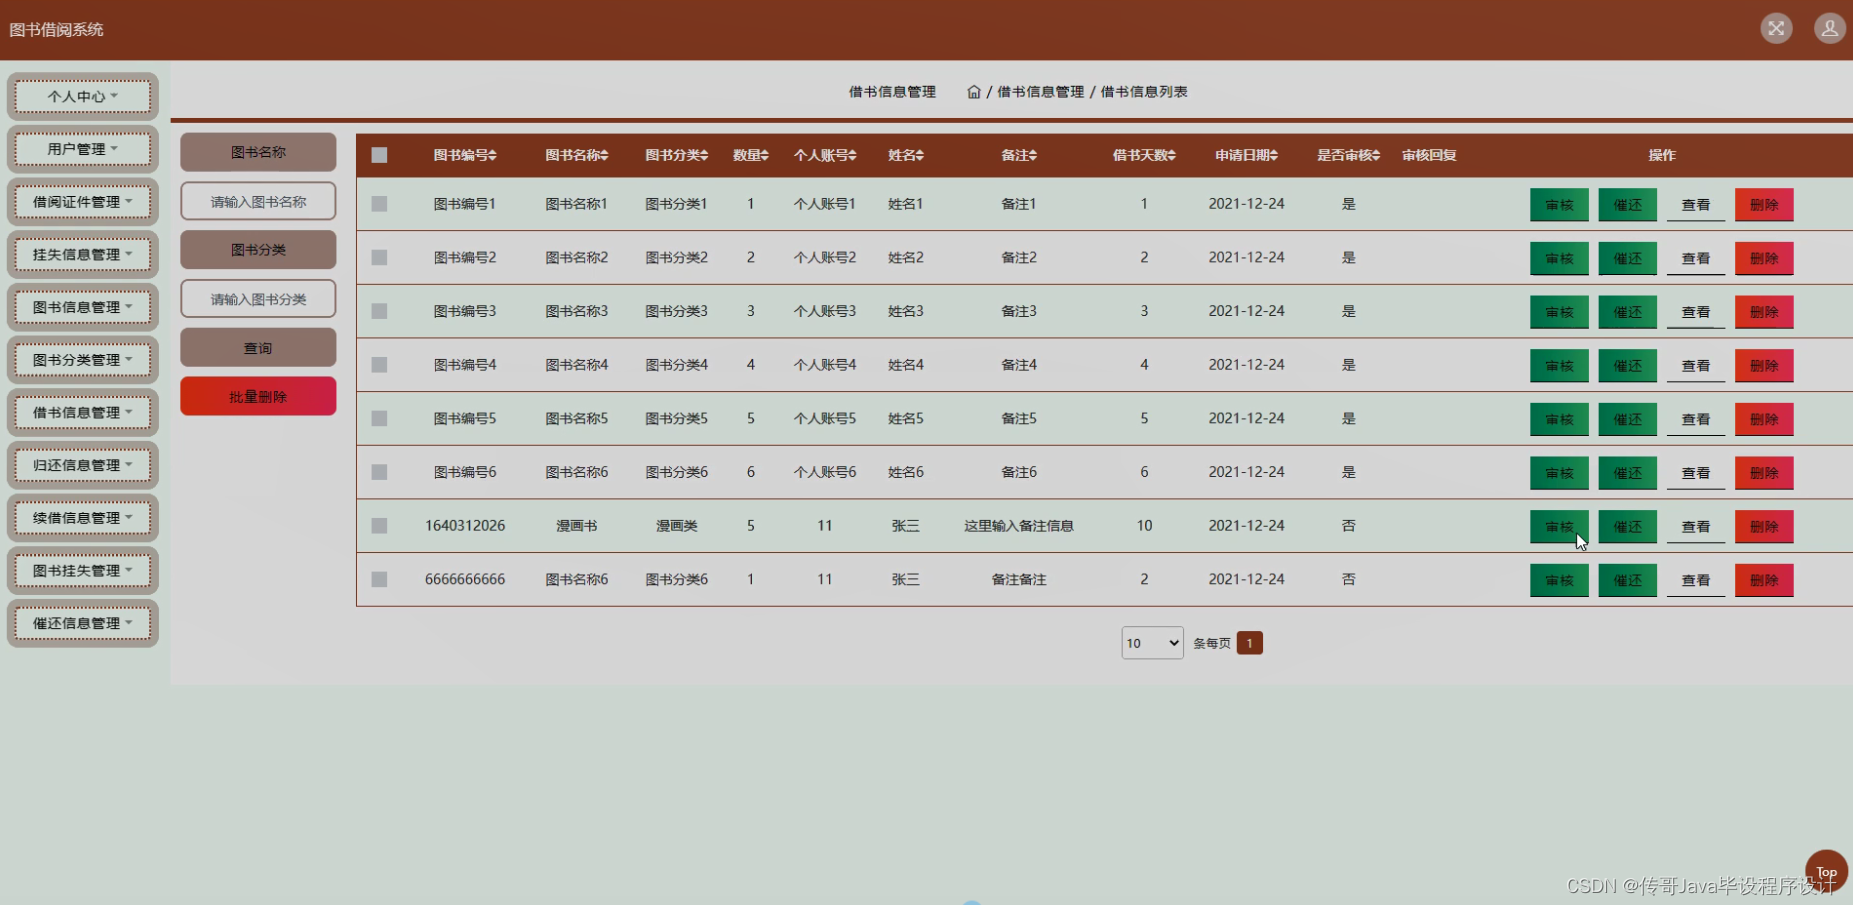Sort the table by 姓名 column
The width and height of the screenshot is (1853, 905).
905,155
